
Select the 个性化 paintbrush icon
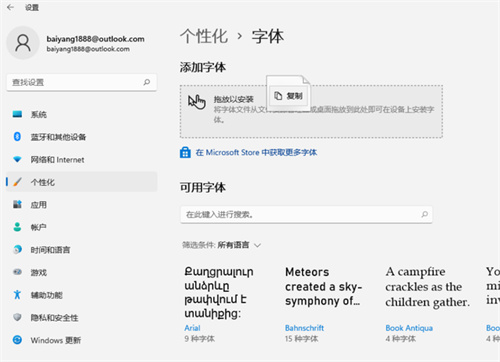pyautogui.click(x=17, y=182)
